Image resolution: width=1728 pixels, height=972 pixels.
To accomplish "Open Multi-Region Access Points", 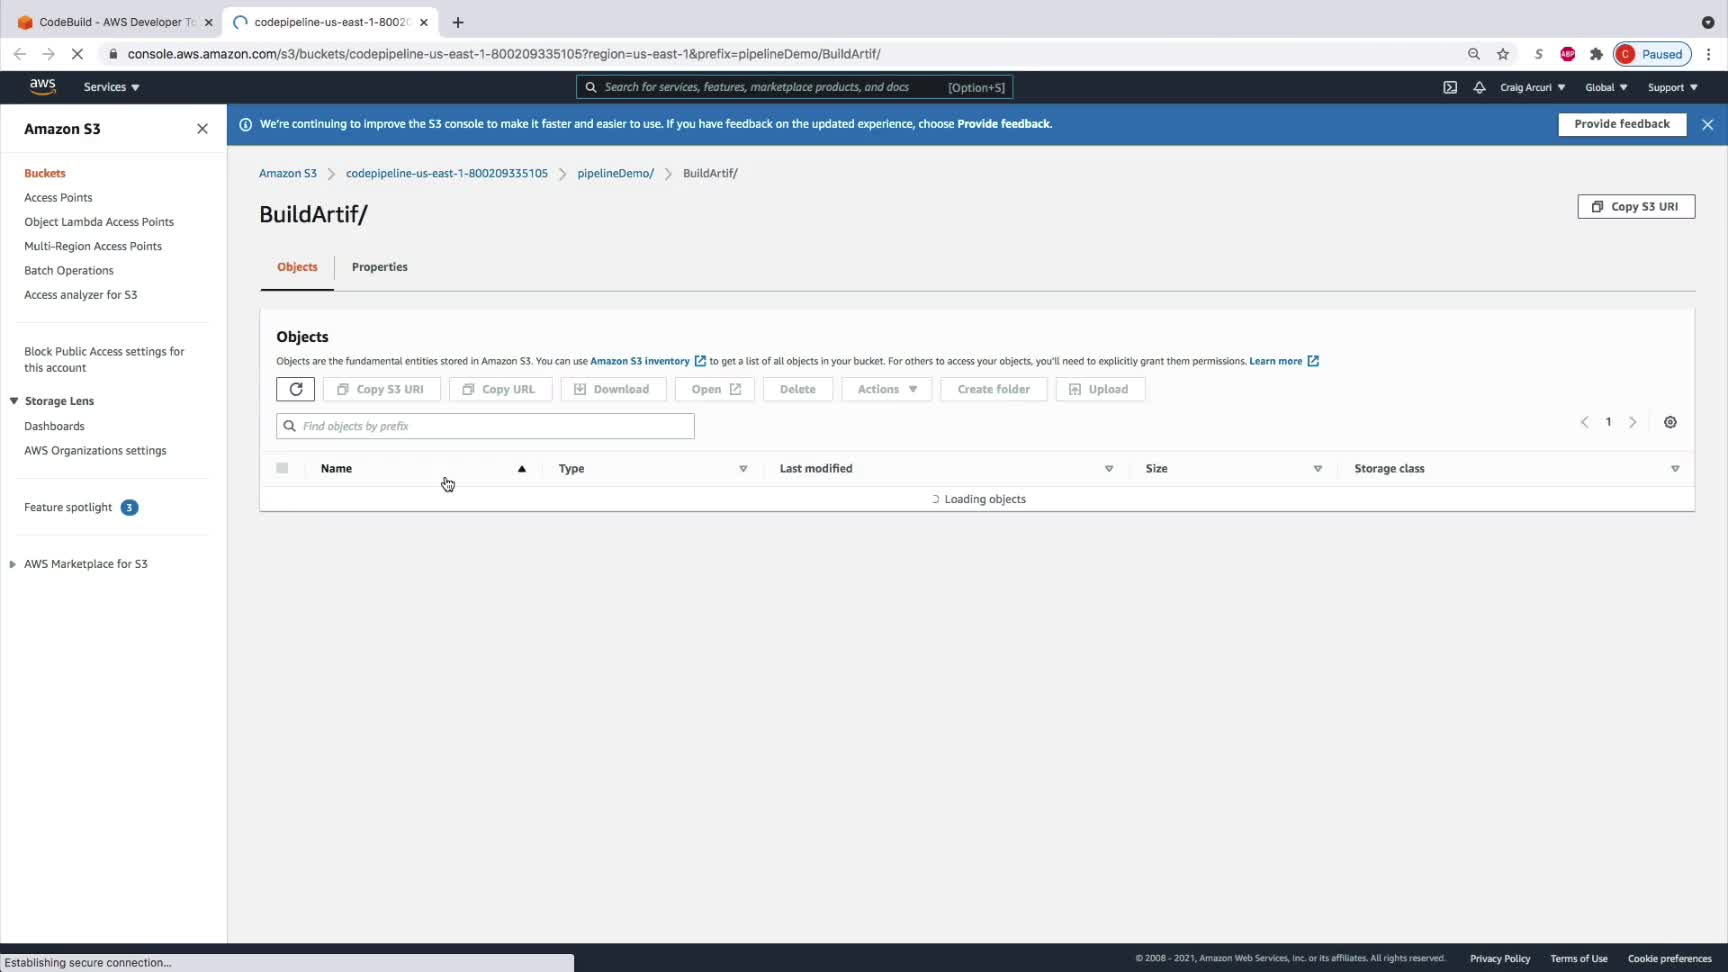I will click(x=93, y=246).
